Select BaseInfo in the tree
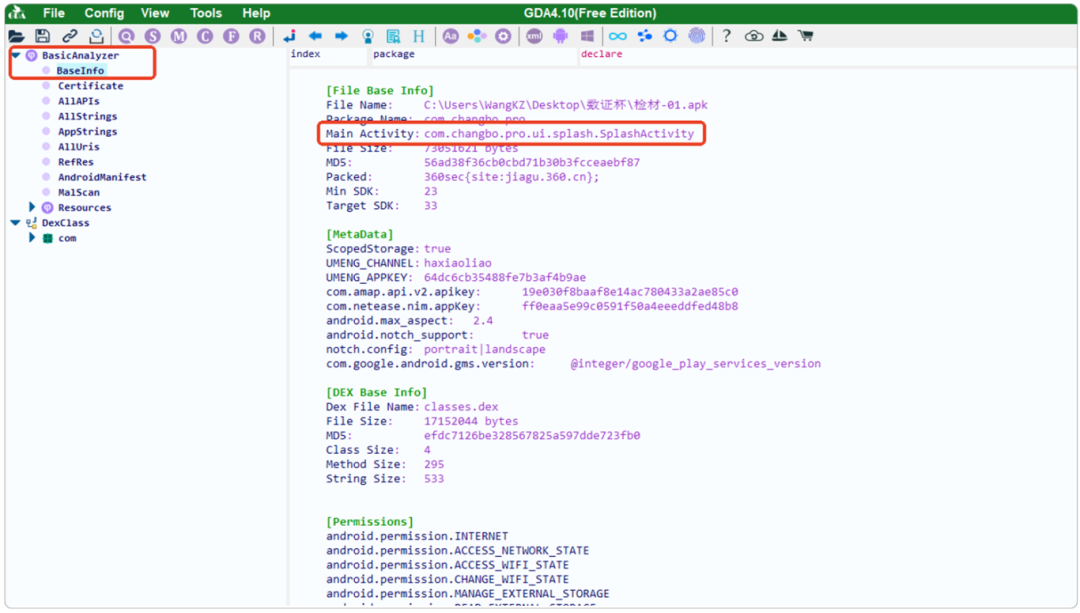Screen dimensions: 1080x613 (x=80, y=70)
